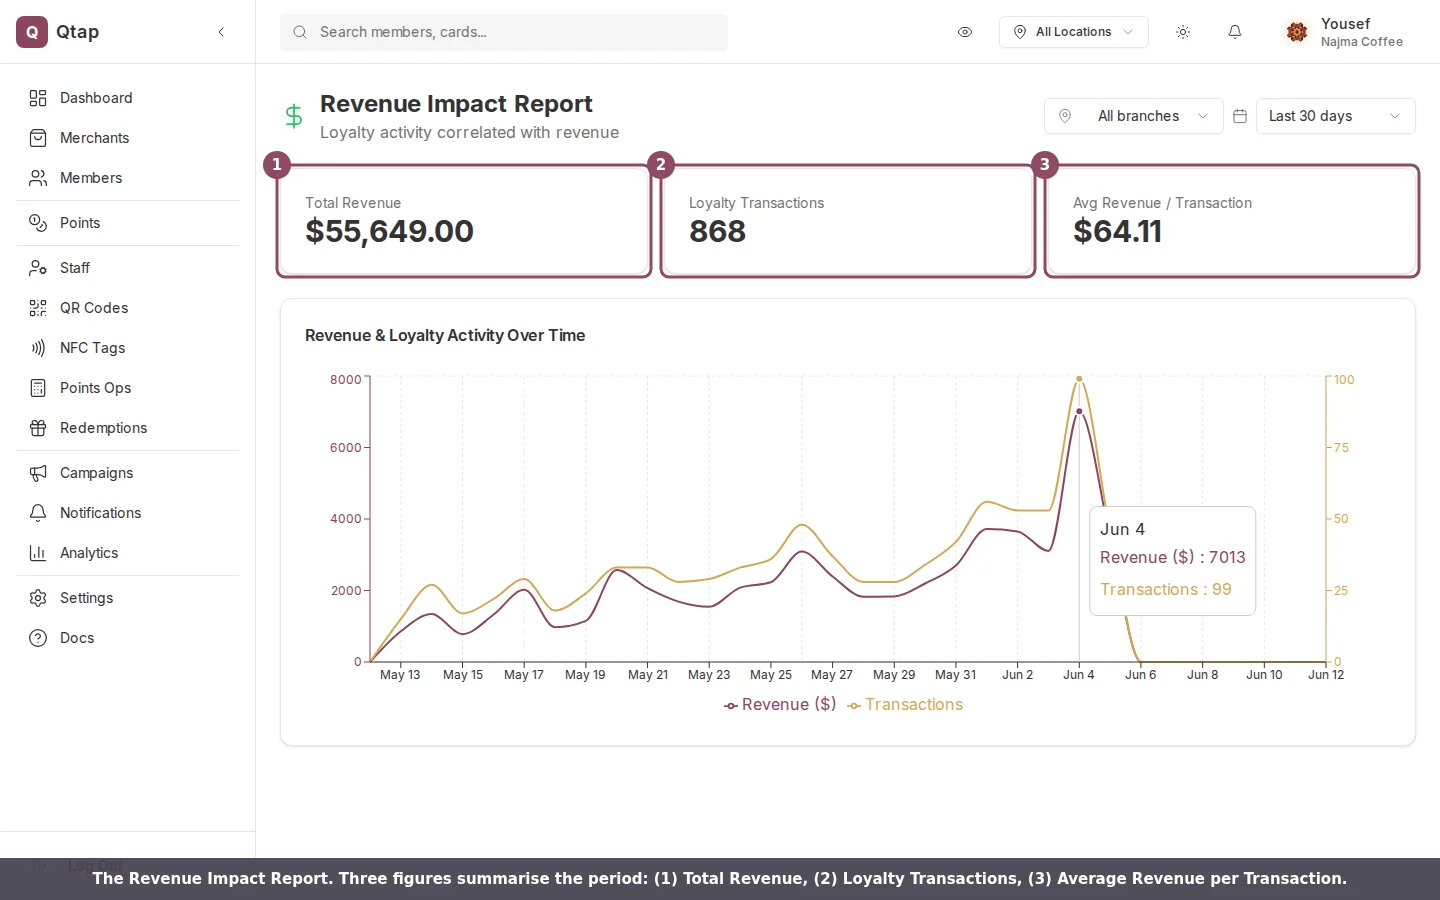Click tooltip text Revenue ($) : 7013
Image resolution: width=1440 pixels, height=900 pixels.
(x=1173, y=557)
